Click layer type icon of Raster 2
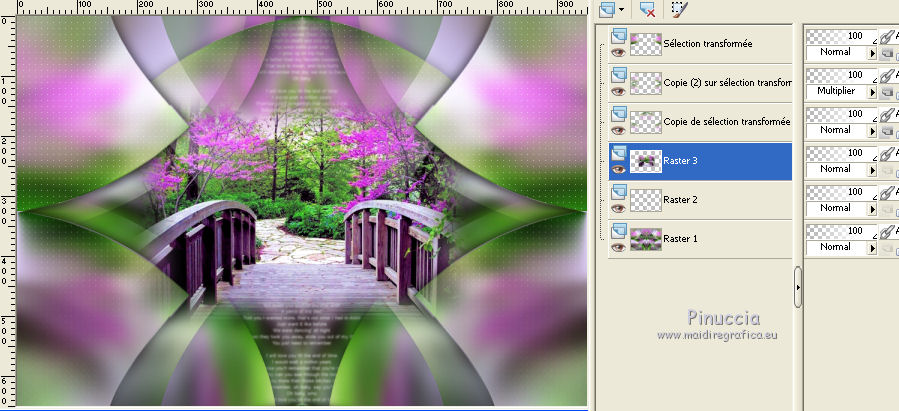The width and height of the screenshot is (899, 411). [619, 193]
